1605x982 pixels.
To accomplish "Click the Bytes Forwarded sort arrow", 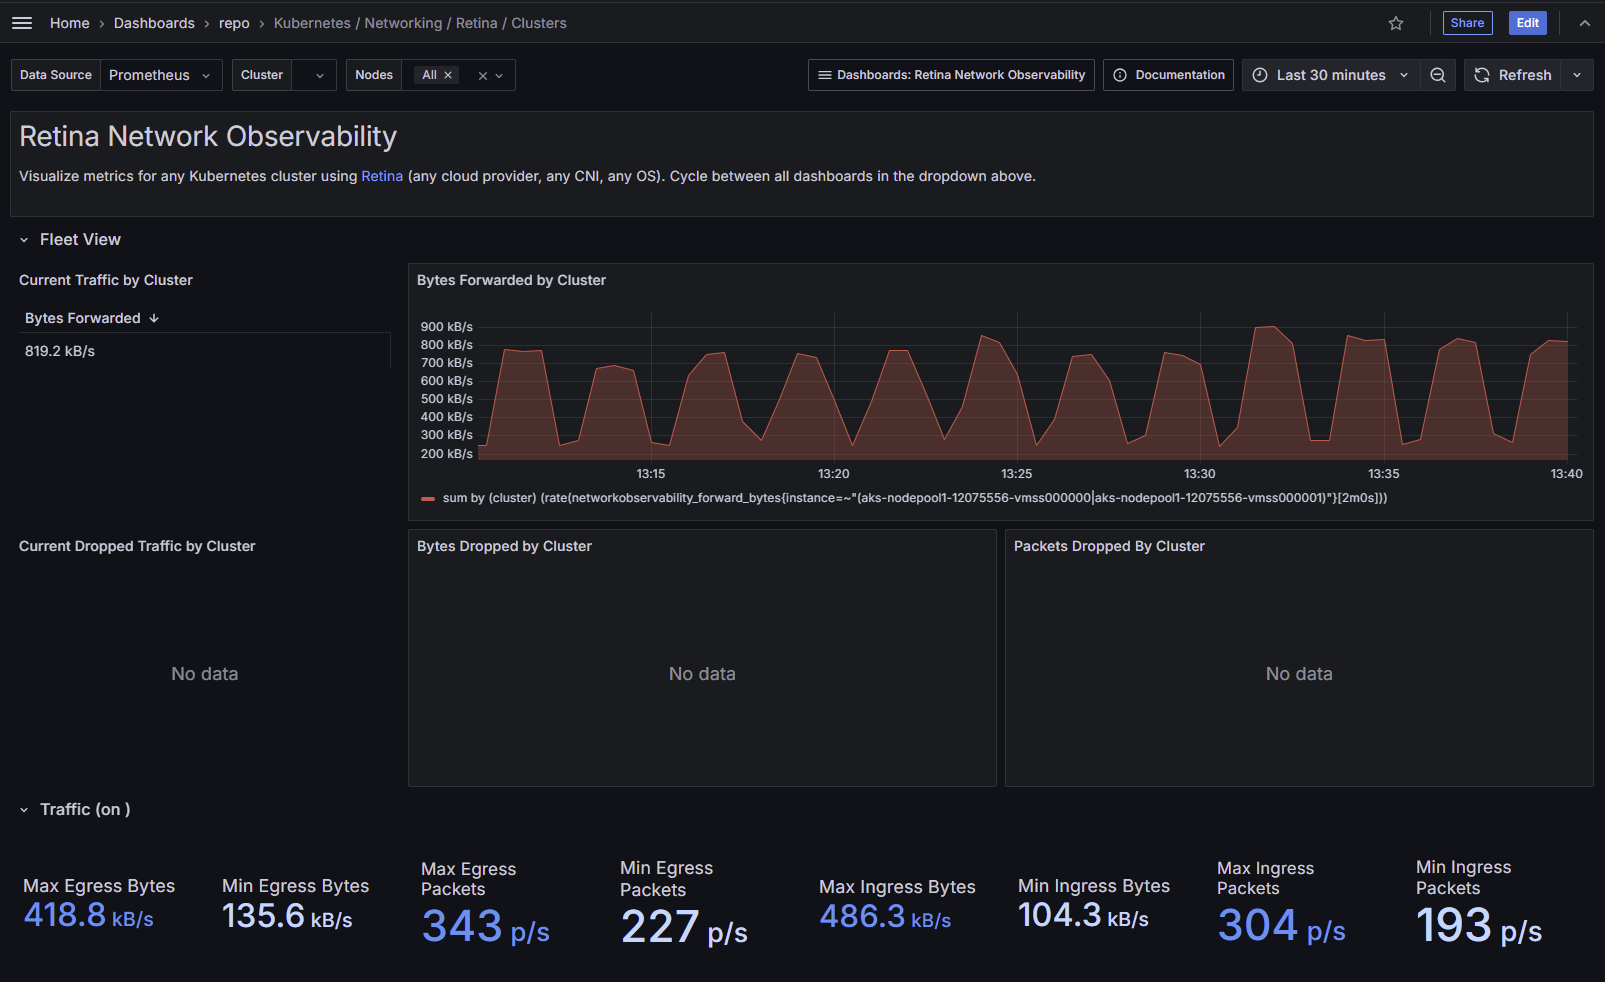I will (154, 318).
